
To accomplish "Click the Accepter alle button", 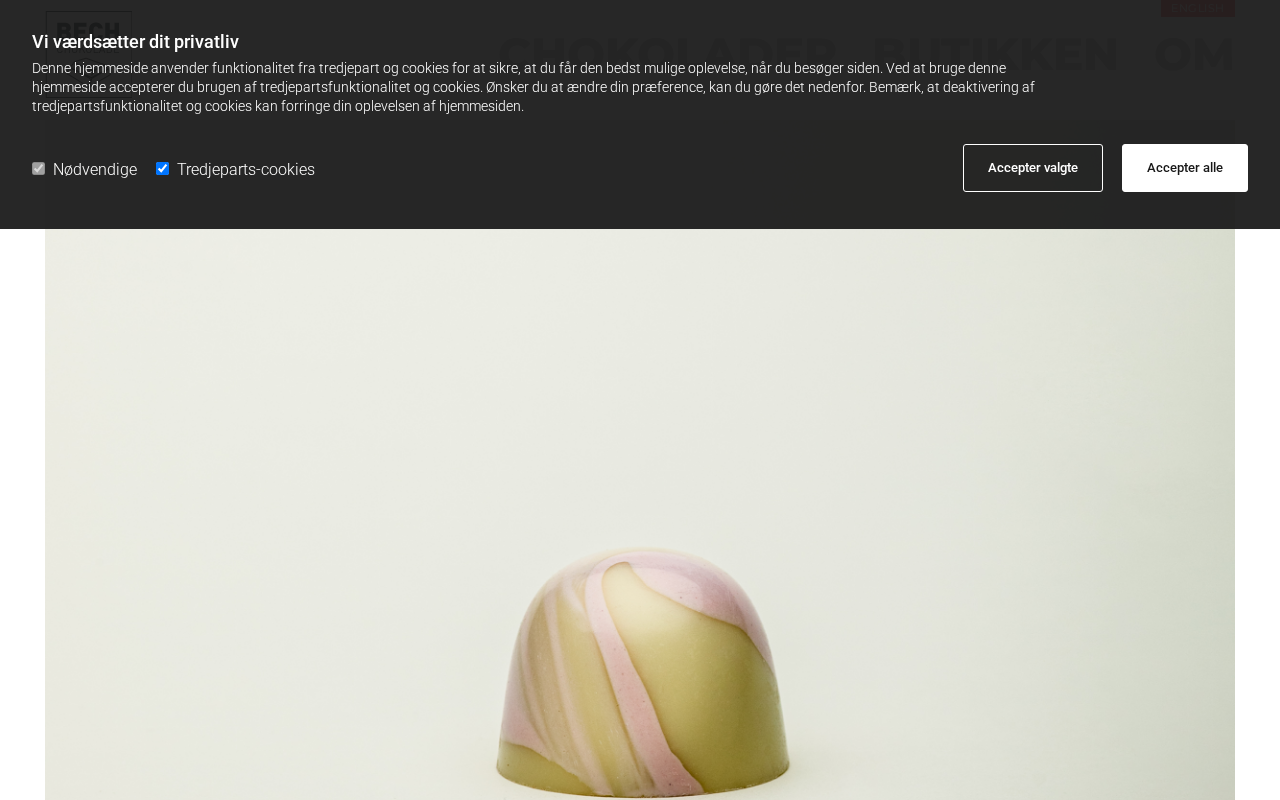I will [x=1185, y=168].
